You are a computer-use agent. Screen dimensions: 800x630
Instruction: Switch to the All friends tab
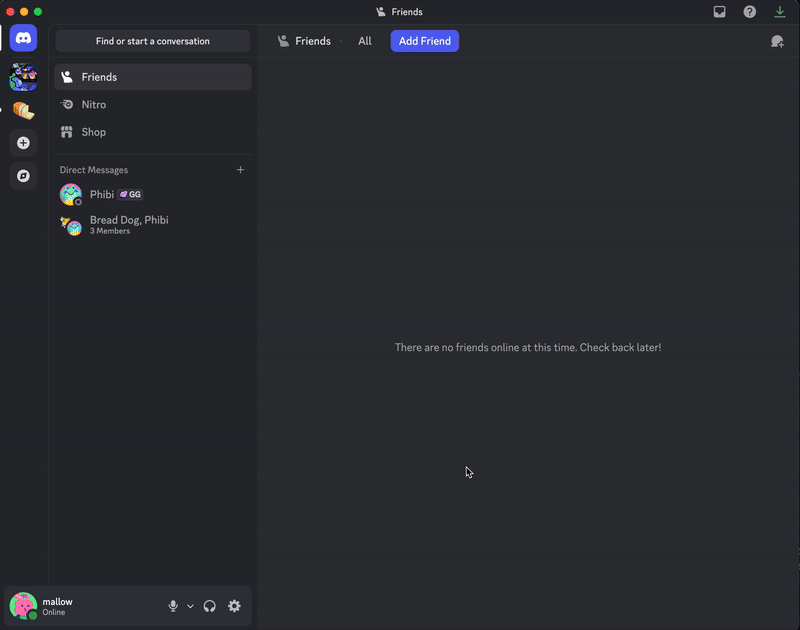pos(365,41)
